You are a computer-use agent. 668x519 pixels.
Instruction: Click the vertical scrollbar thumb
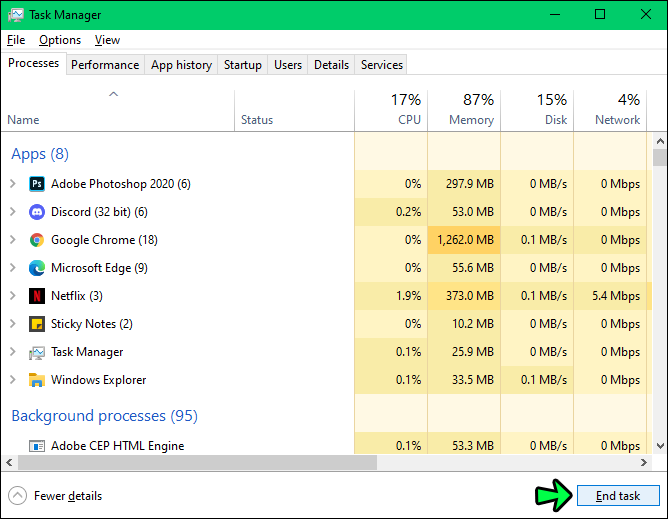pos(660,157)
